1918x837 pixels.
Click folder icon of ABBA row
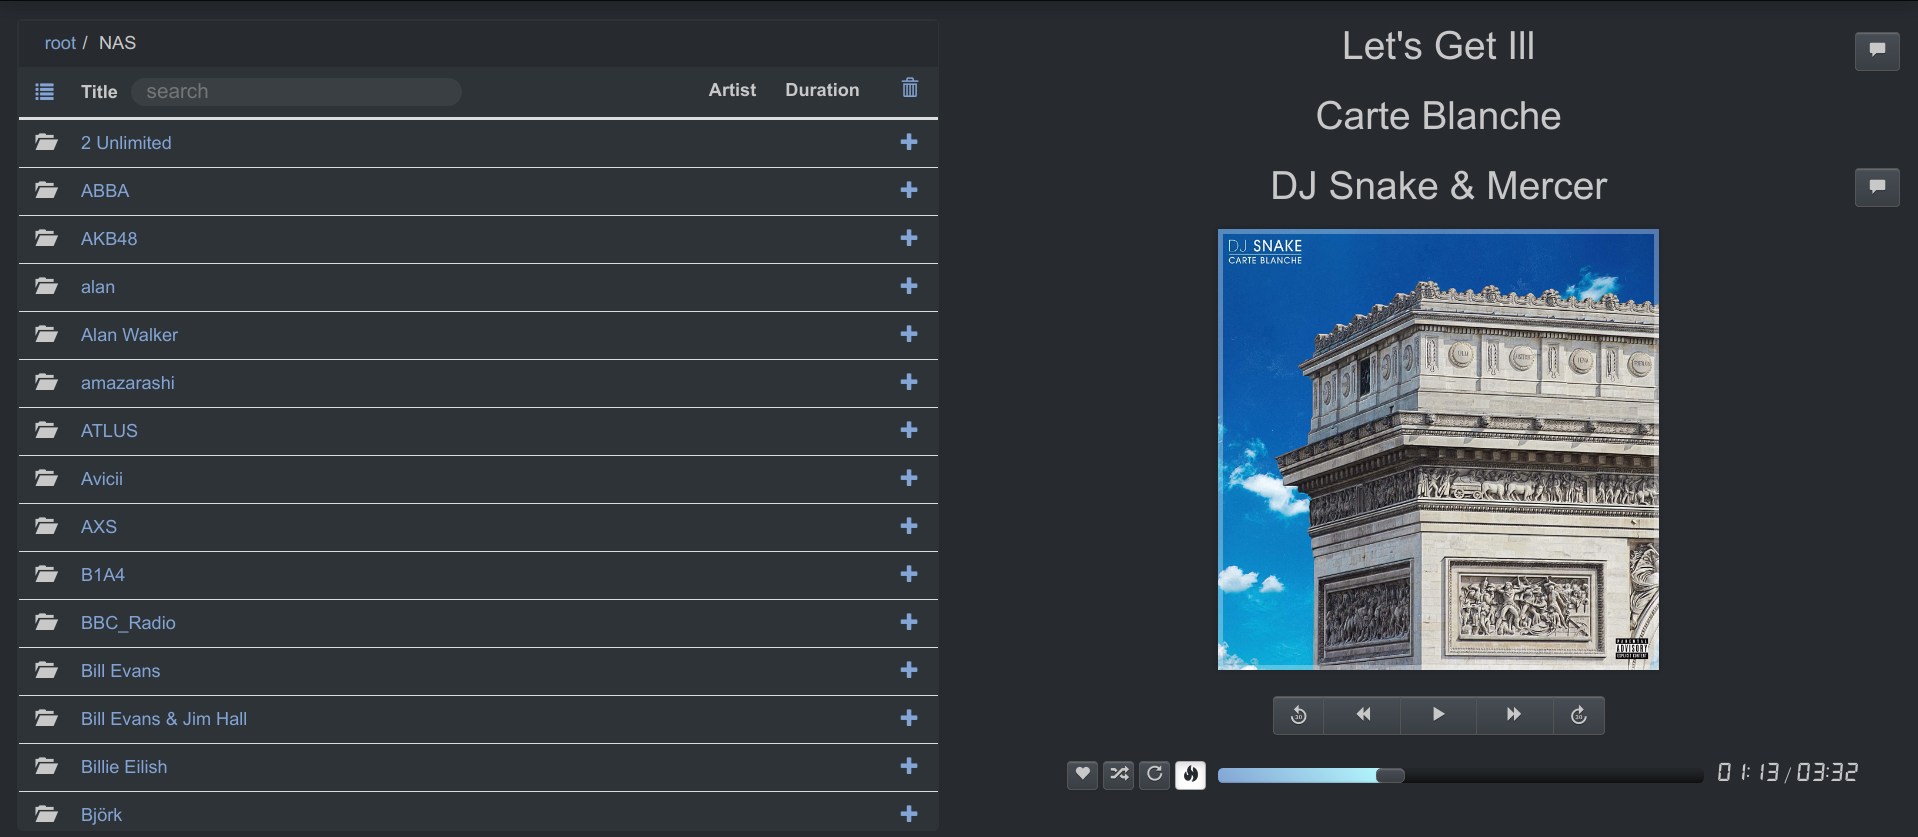tap(46, 190)
